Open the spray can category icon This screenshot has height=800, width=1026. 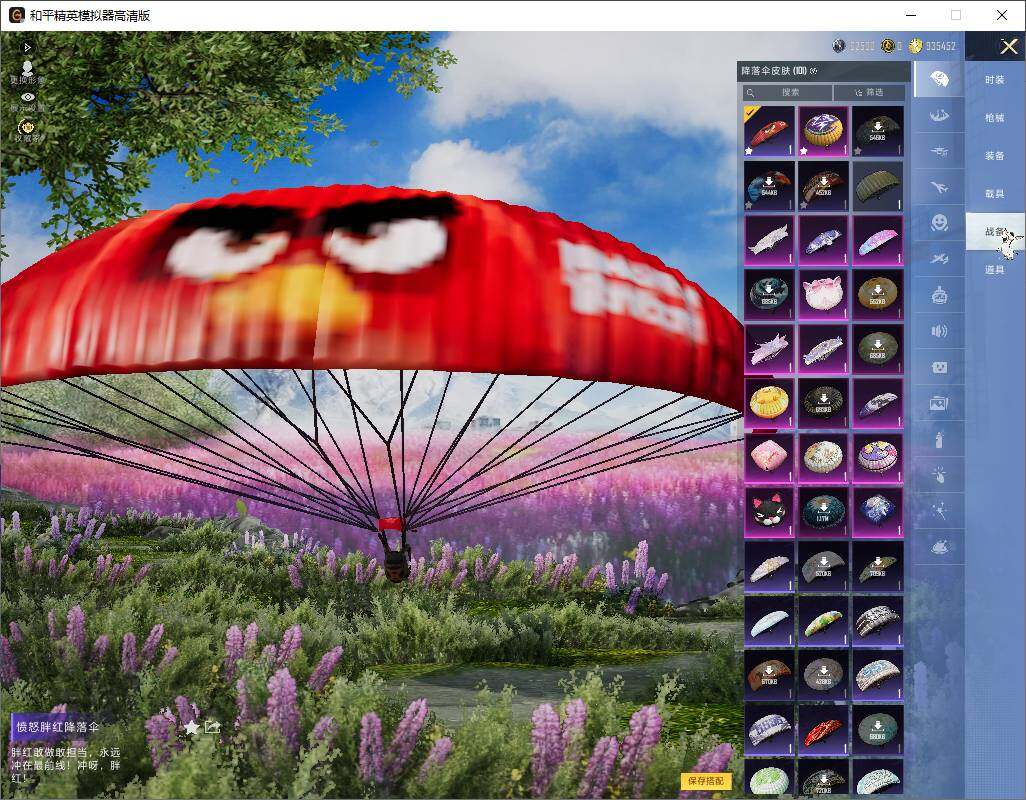point(939,439)
